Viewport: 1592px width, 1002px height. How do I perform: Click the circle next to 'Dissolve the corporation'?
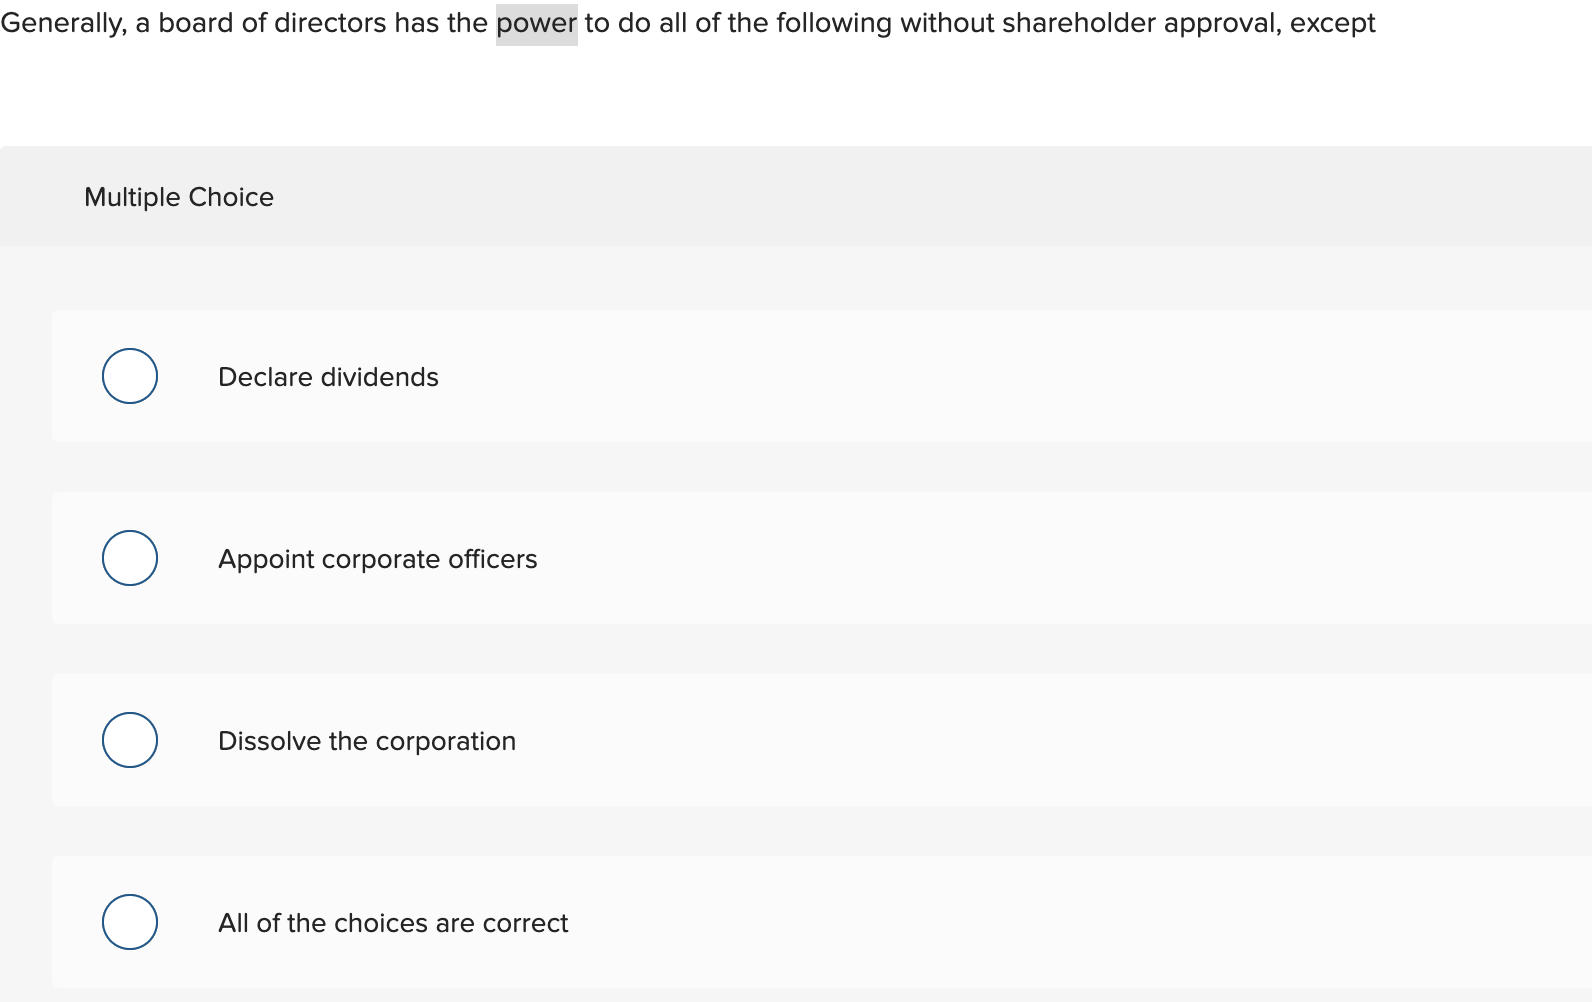(129, 740)
